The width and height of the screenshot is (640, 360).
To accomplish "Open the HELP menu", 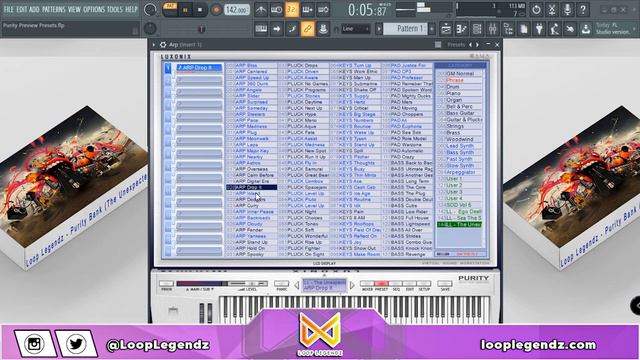I will [131, 9].
